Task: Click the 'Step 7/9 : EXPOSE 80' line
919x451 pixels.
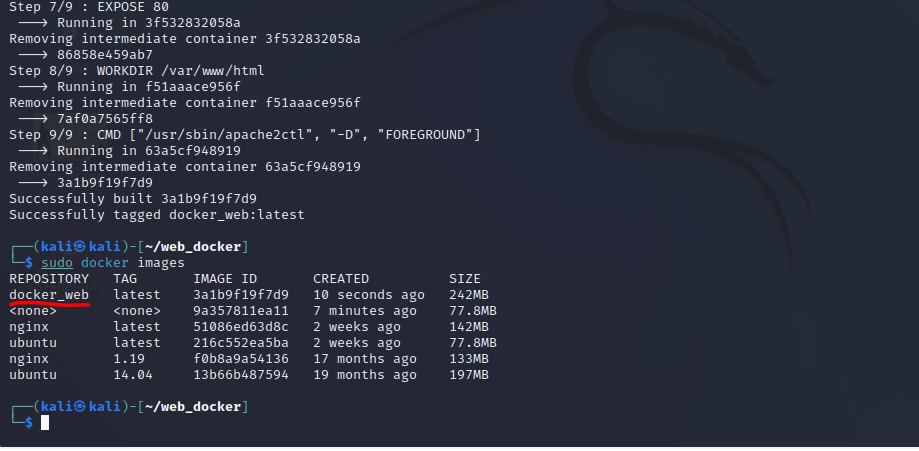Action: coord(89,7)
